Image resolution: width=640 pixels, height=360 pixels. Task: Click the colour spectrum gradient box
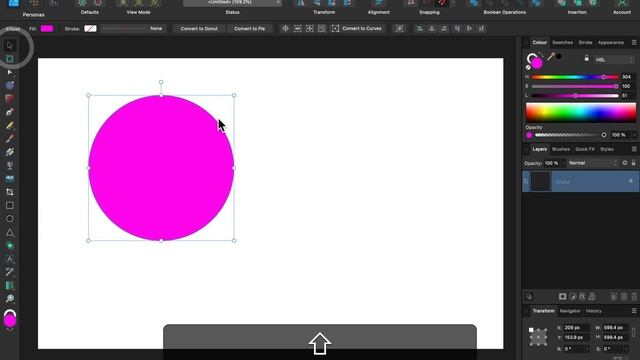tap(580, 112)
